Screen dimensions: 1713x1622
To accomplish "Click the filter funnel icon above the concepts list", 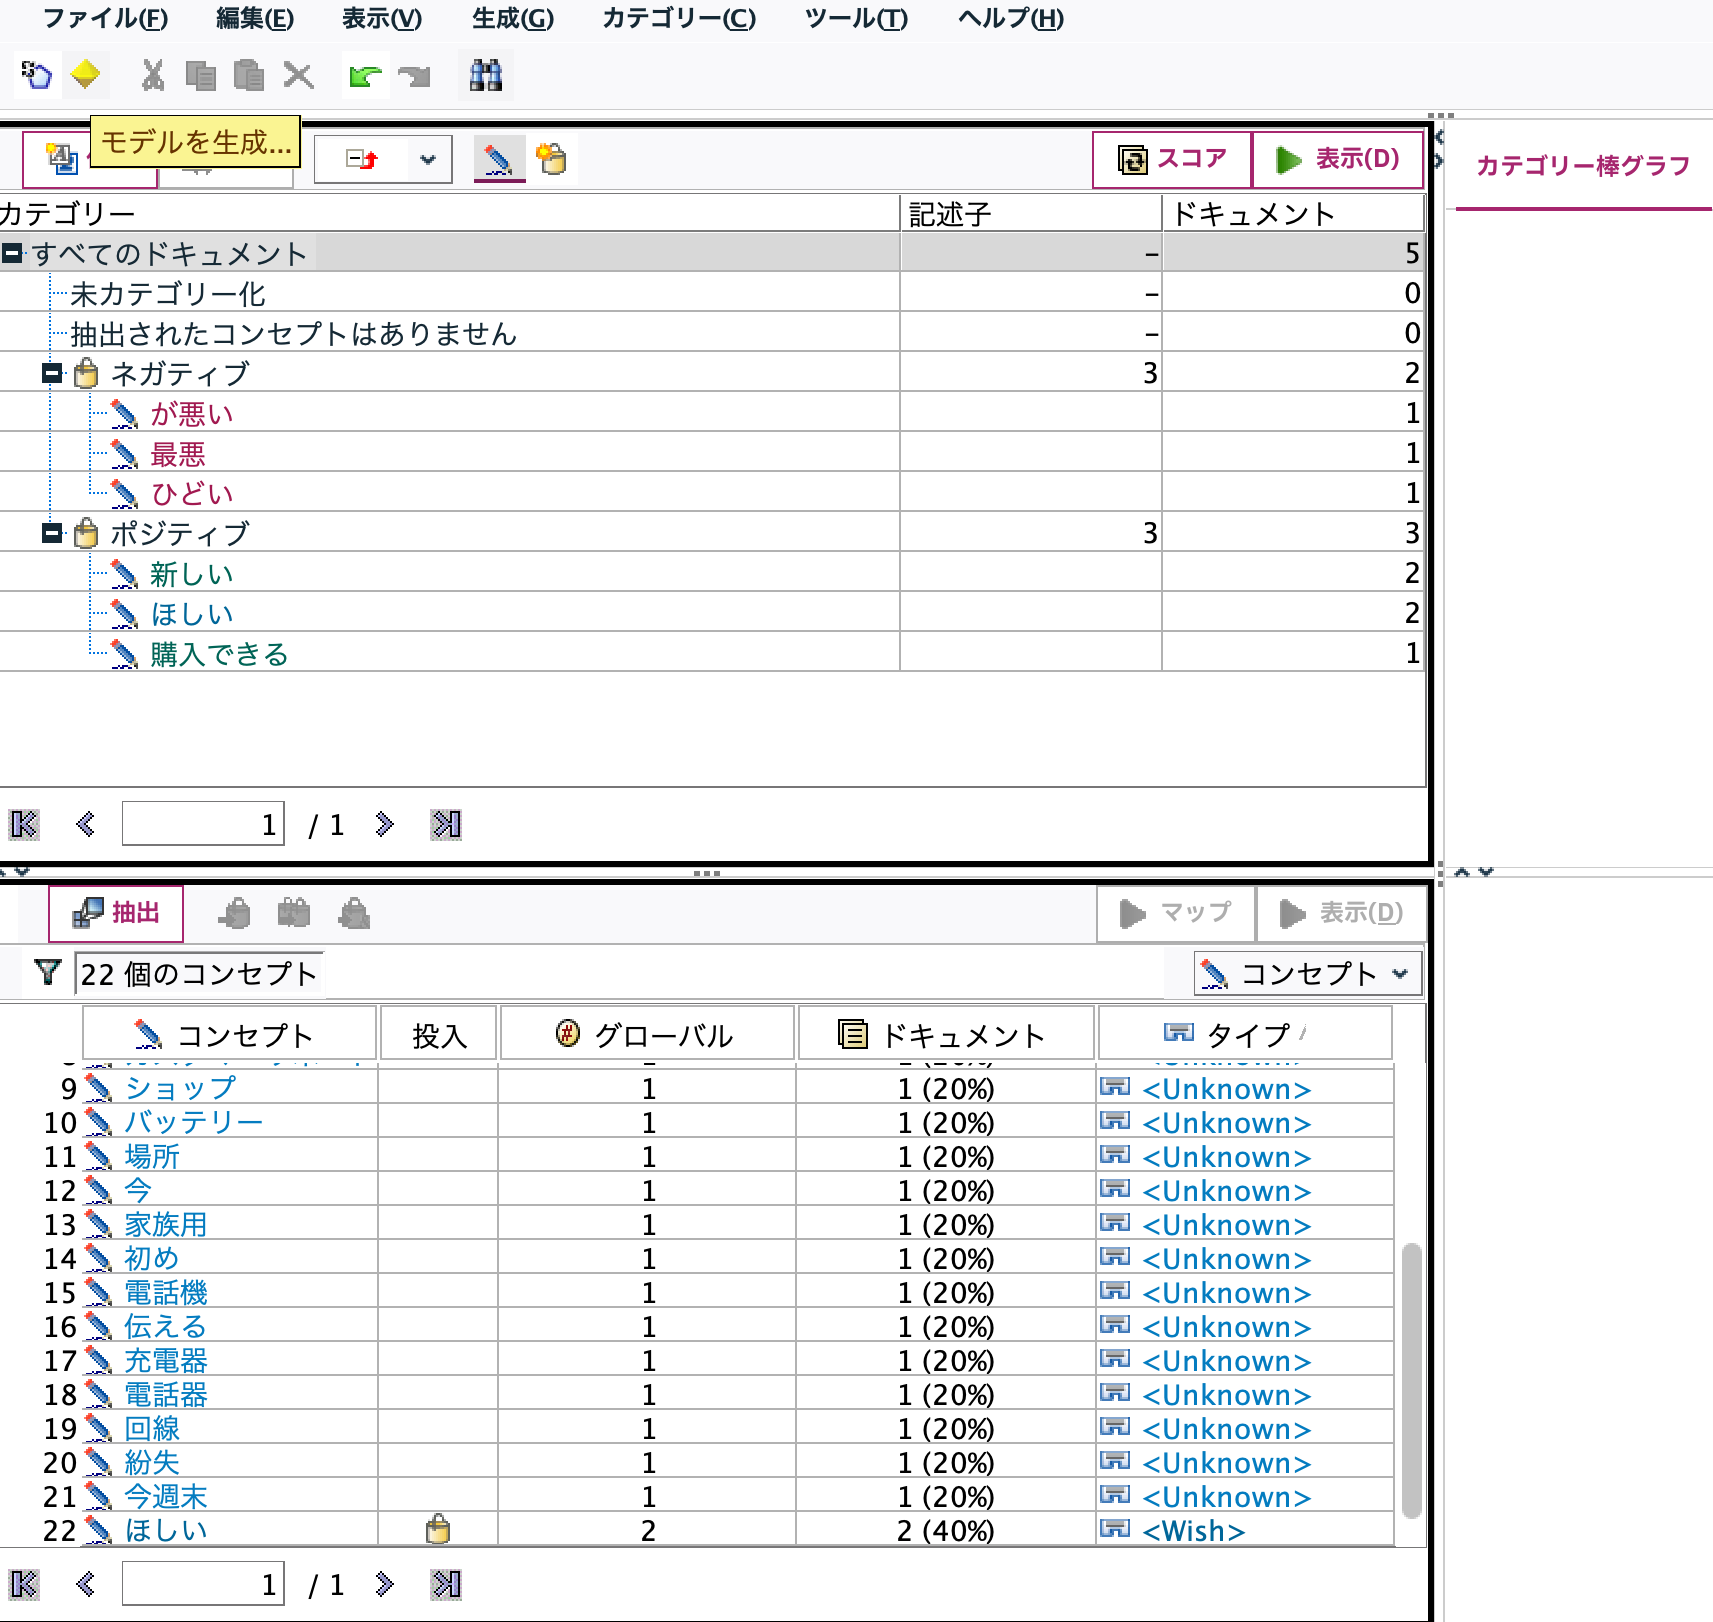I will click(x=46, y=973).
